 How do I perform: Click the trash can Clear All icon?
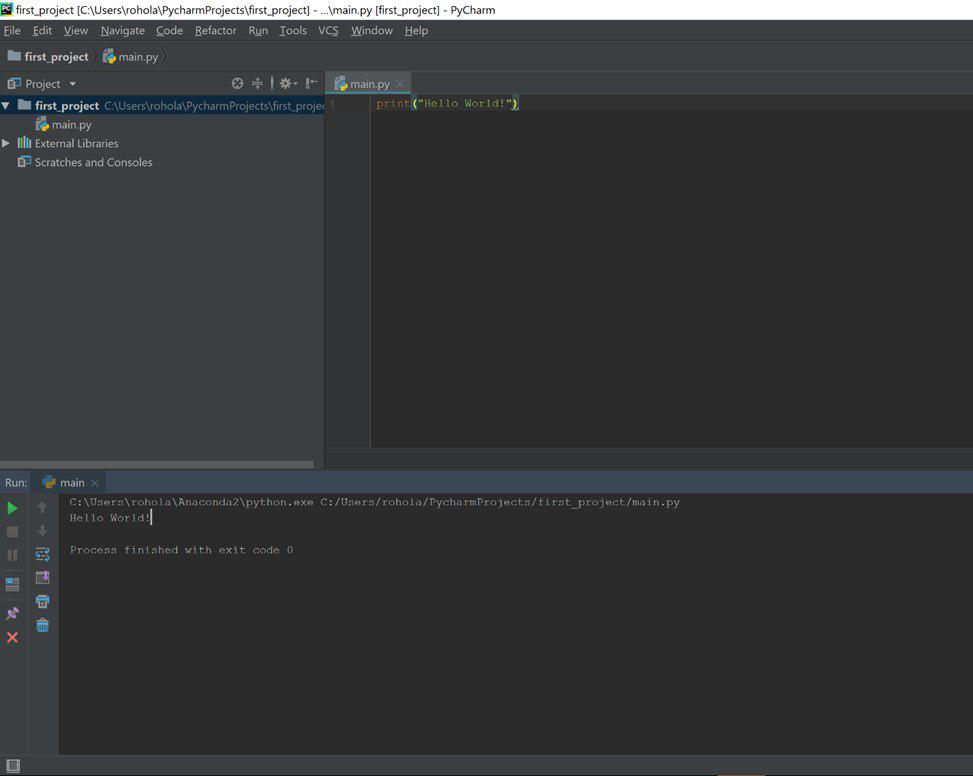tap(42, 625)
